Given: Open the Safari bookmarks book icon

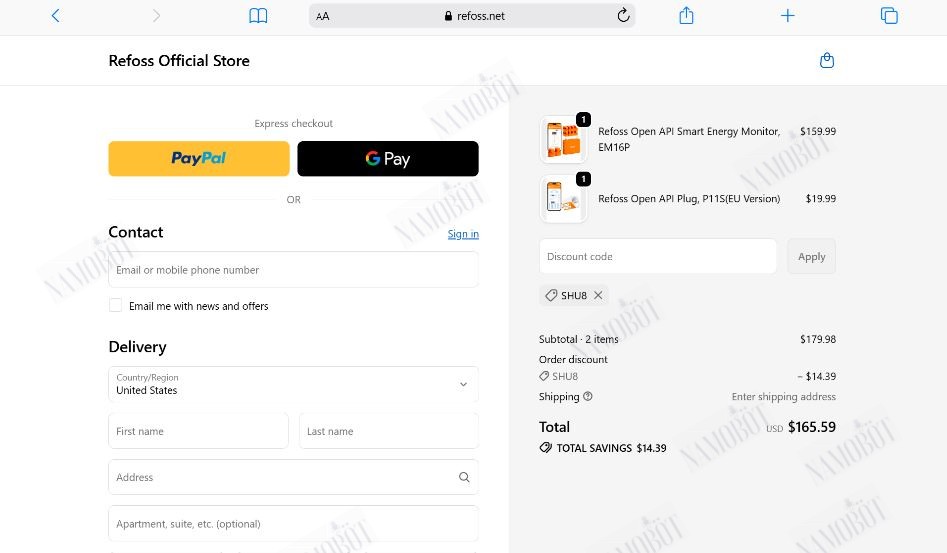Looking at the screenshot, I should pos(258,16).
